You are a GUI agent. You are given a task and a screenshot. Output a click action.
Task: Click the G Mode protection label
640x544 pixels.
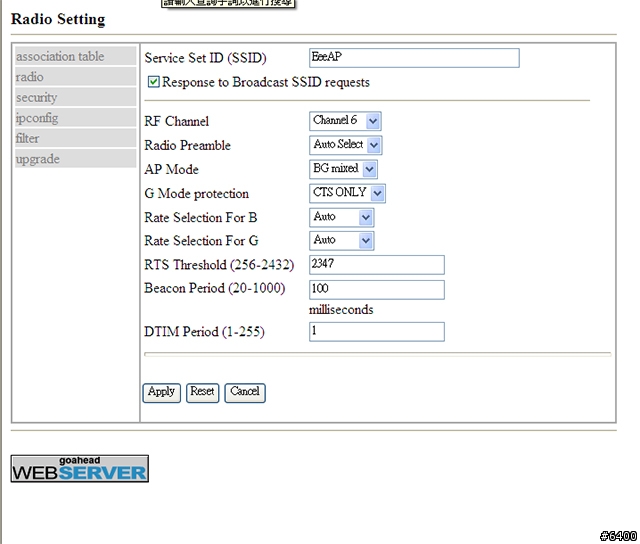click(x=196, y=193)
